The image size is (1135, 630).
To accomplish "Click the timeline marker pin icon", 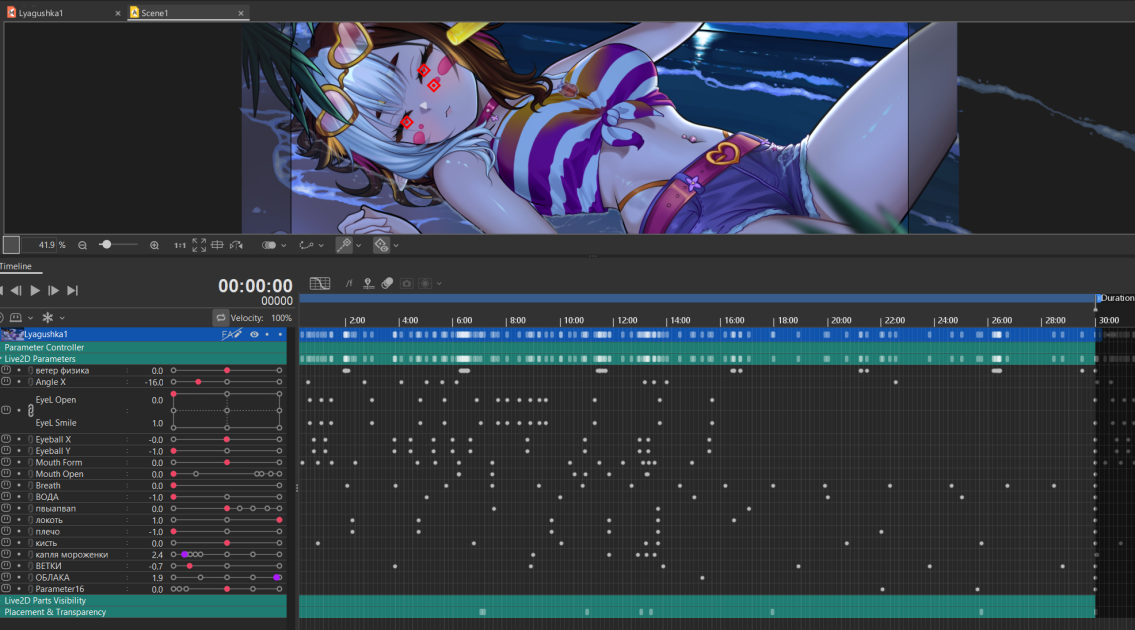I will coord(368,284).
